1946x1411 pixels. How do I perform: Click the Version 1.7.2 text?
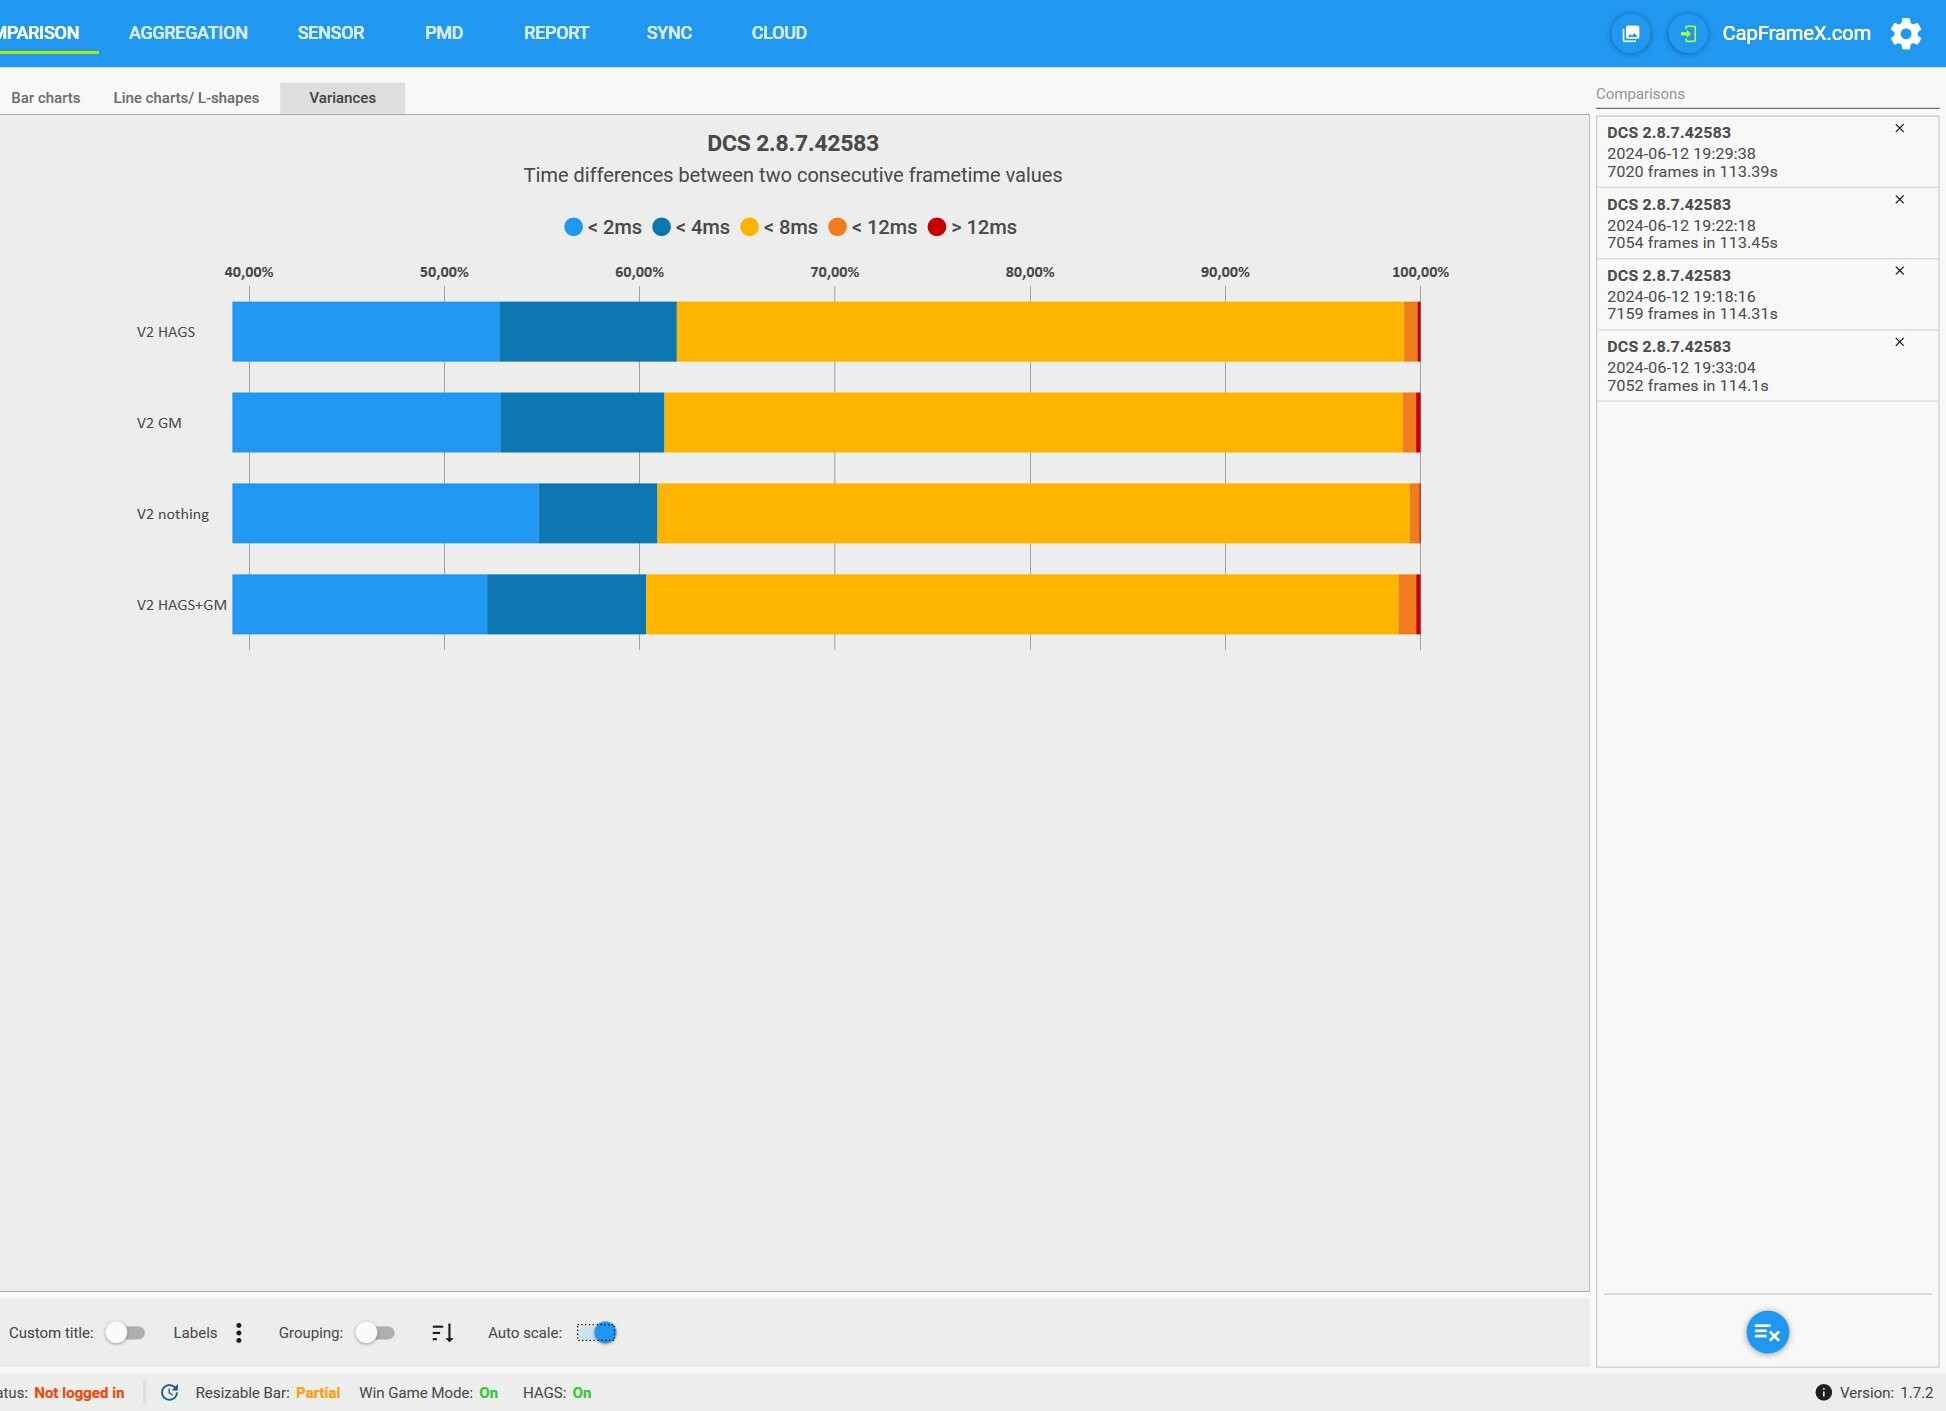pyautogui.click(x=1886, y=1392)
